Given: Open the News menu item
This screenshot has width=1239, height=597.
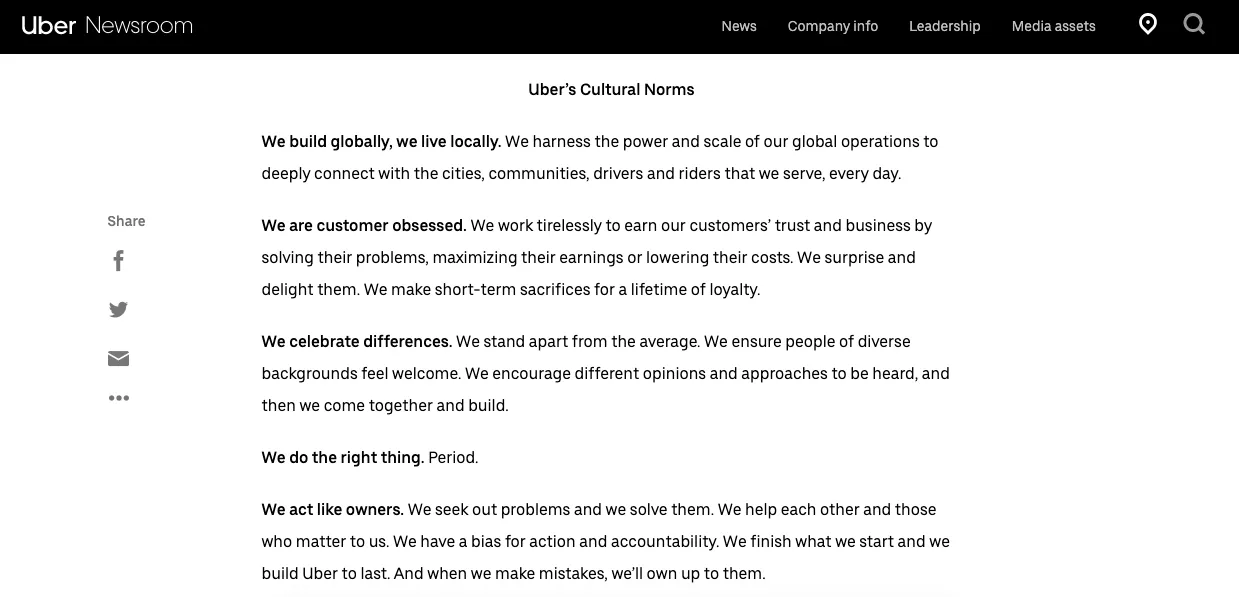Looking at the screenshot, I should point(739,26).
